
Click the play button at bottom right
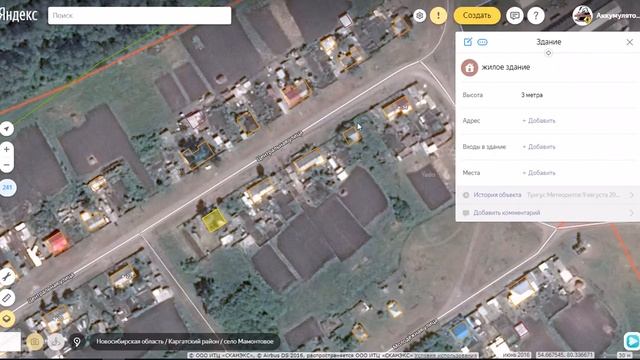[632, 341]
